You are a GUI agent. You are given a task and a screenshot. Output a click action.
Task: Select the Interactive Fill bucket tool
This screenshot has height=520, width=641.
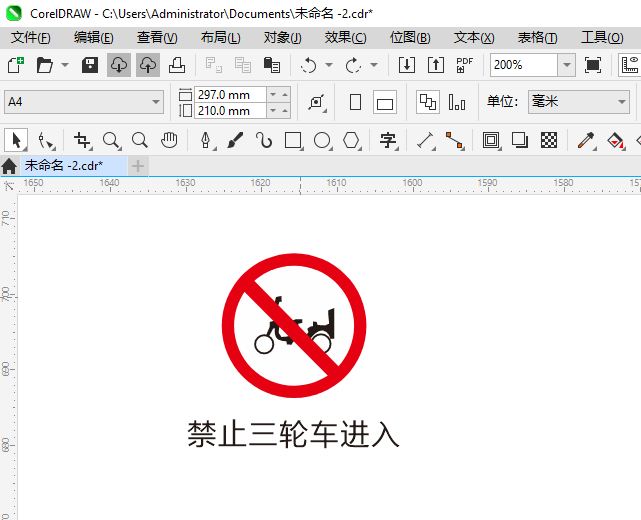point(615,141)
